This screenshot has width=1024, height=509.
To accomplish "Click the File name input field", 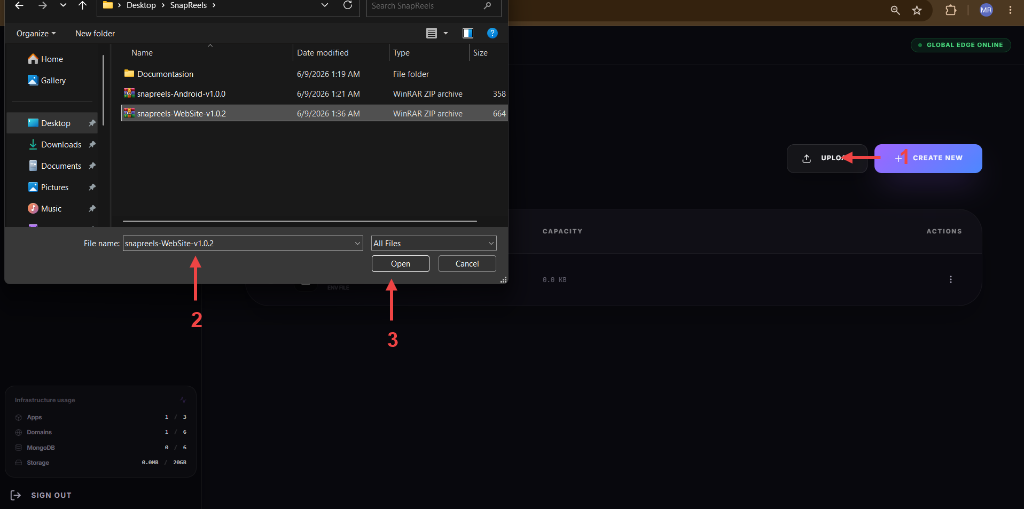I will coord(242,243).
